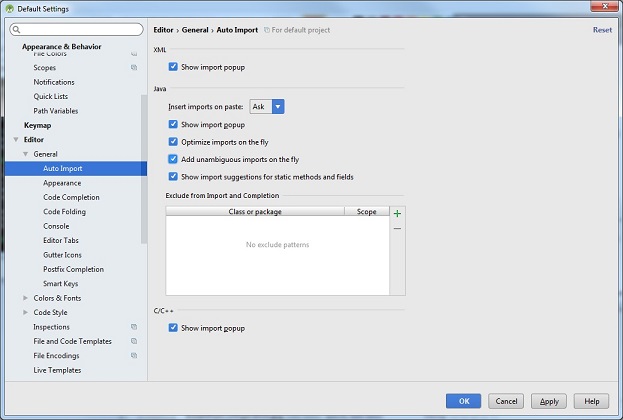Screen dimensions: 623x420
Task: Uncheck XML Show import popup checkbox
Action: coord(173,67)
